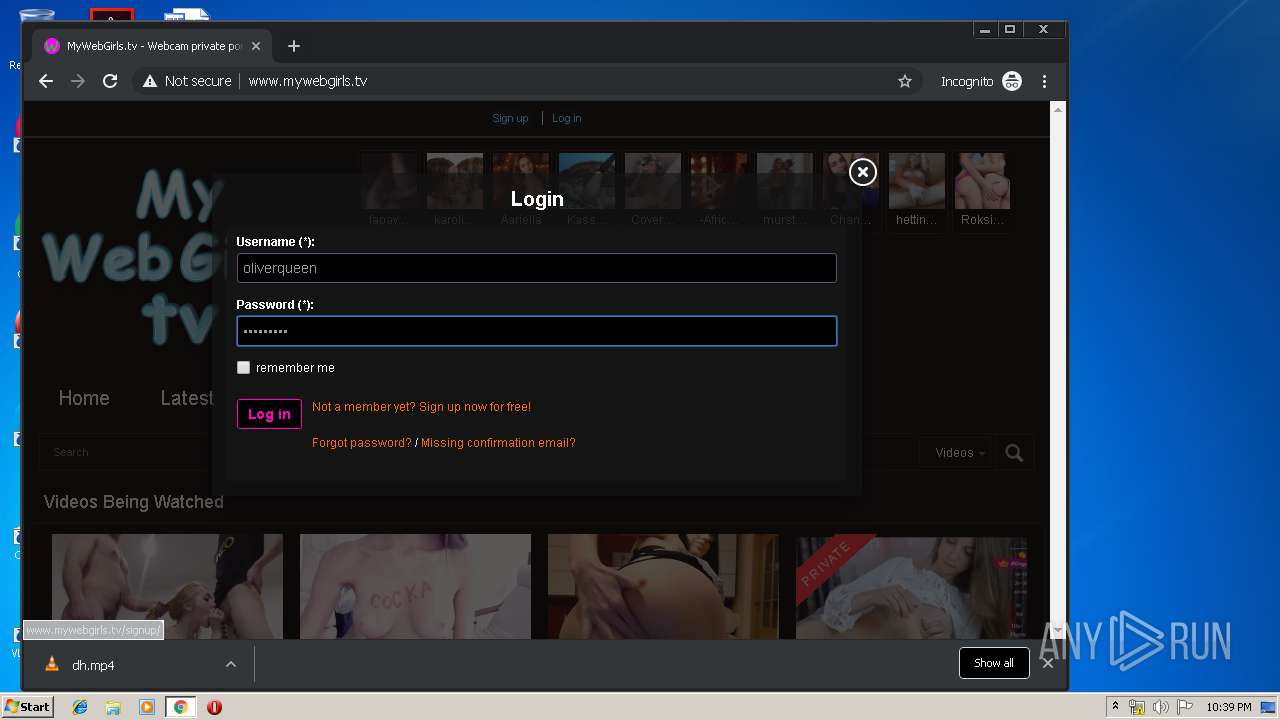
Task: Click the Not secure warning icon
Action: pos(150,81)
